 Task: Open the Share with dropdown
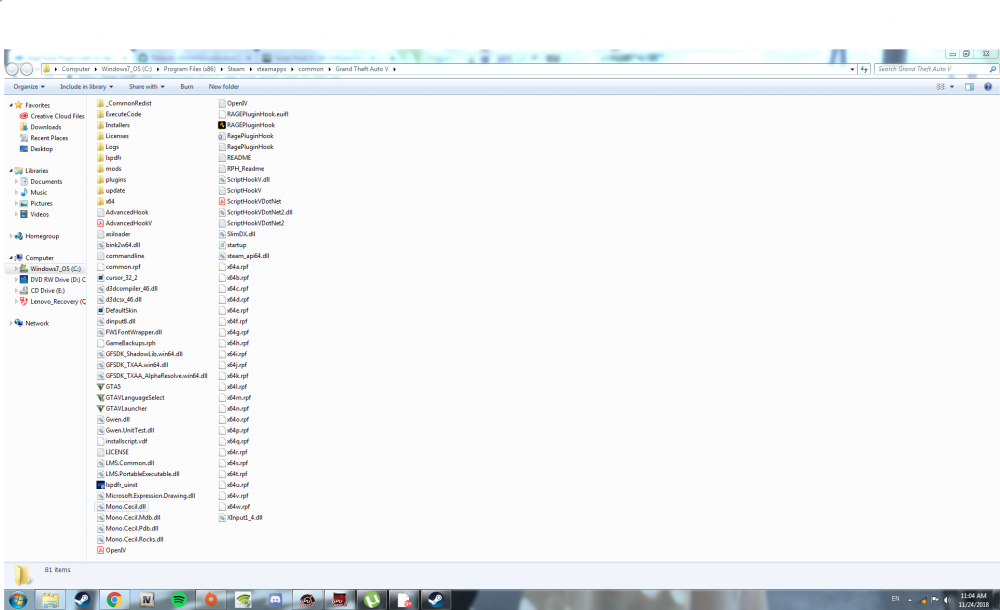(x=147, y=87)
